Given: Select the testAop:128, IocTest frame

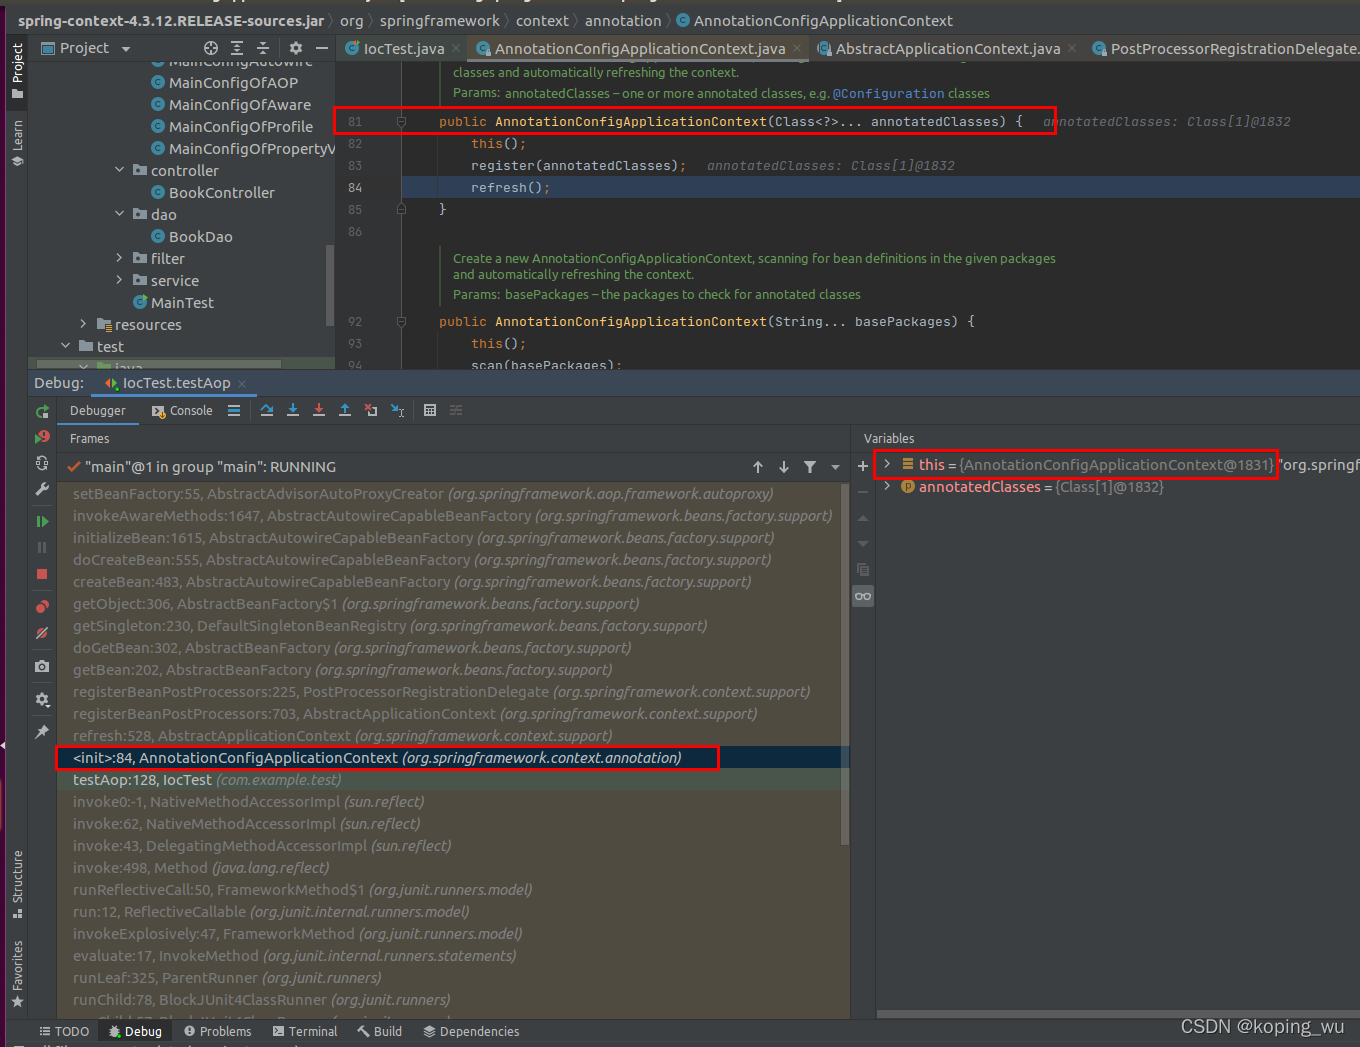Looking at the screenshot, I should [x=453, y=779].
